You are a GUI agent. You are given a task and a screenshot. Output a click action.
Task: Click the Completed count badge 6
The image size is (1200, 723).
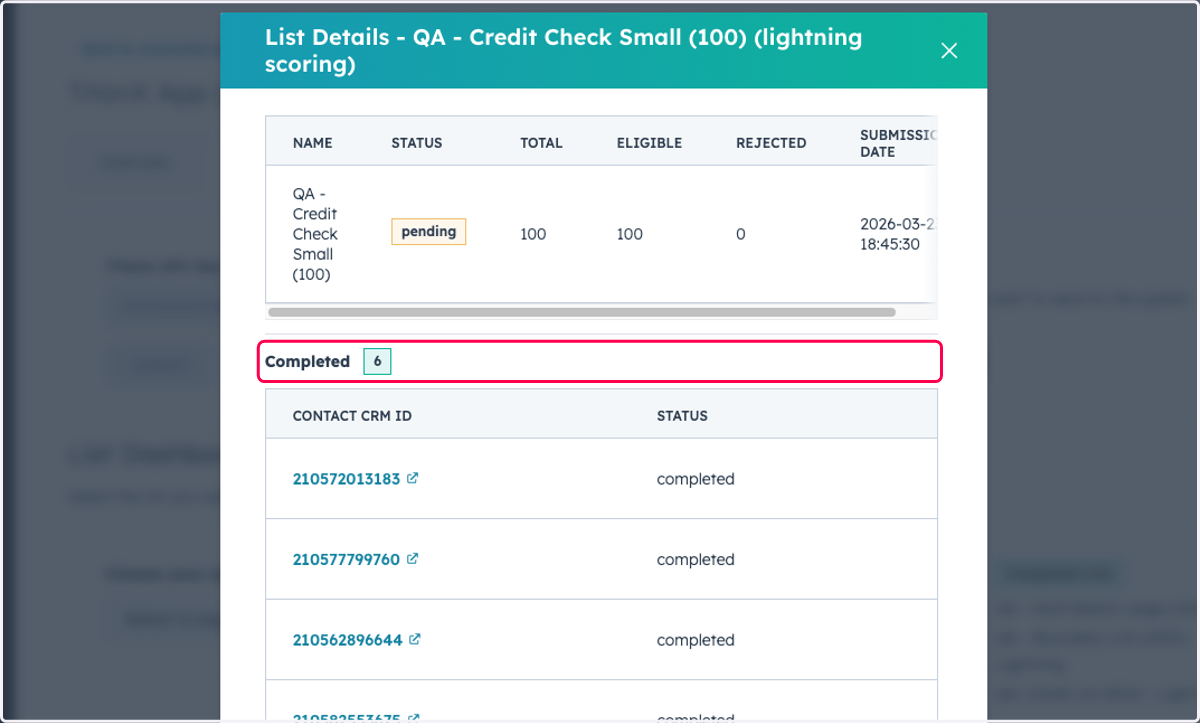click(377, 361)
